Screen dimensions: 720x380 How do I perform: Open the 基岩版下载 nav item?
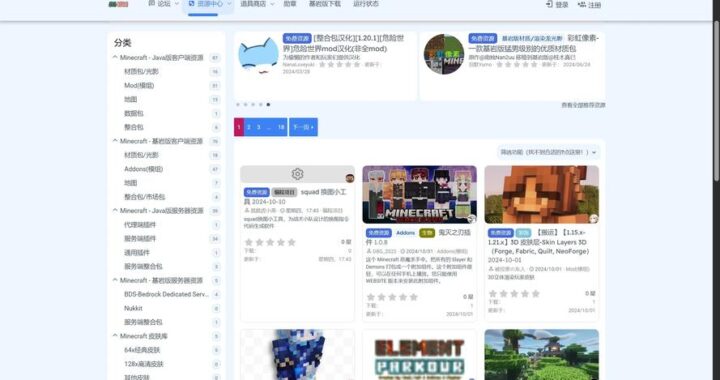325,4
